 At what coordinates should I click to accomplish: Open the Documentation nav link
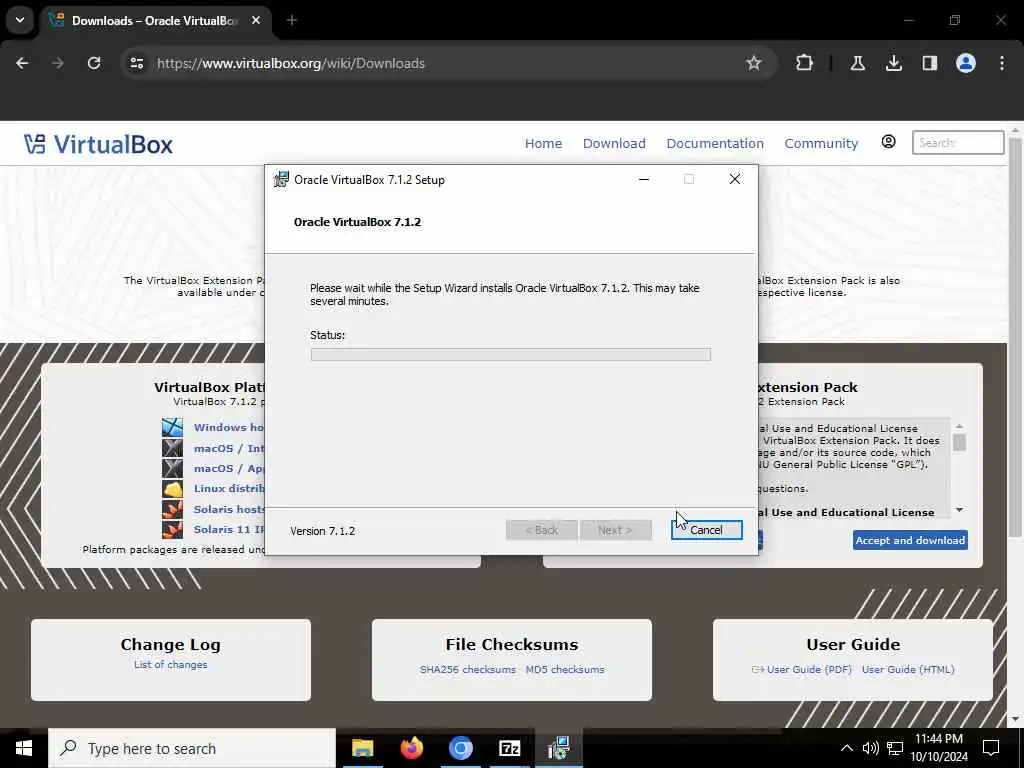[x=715, y=143]
